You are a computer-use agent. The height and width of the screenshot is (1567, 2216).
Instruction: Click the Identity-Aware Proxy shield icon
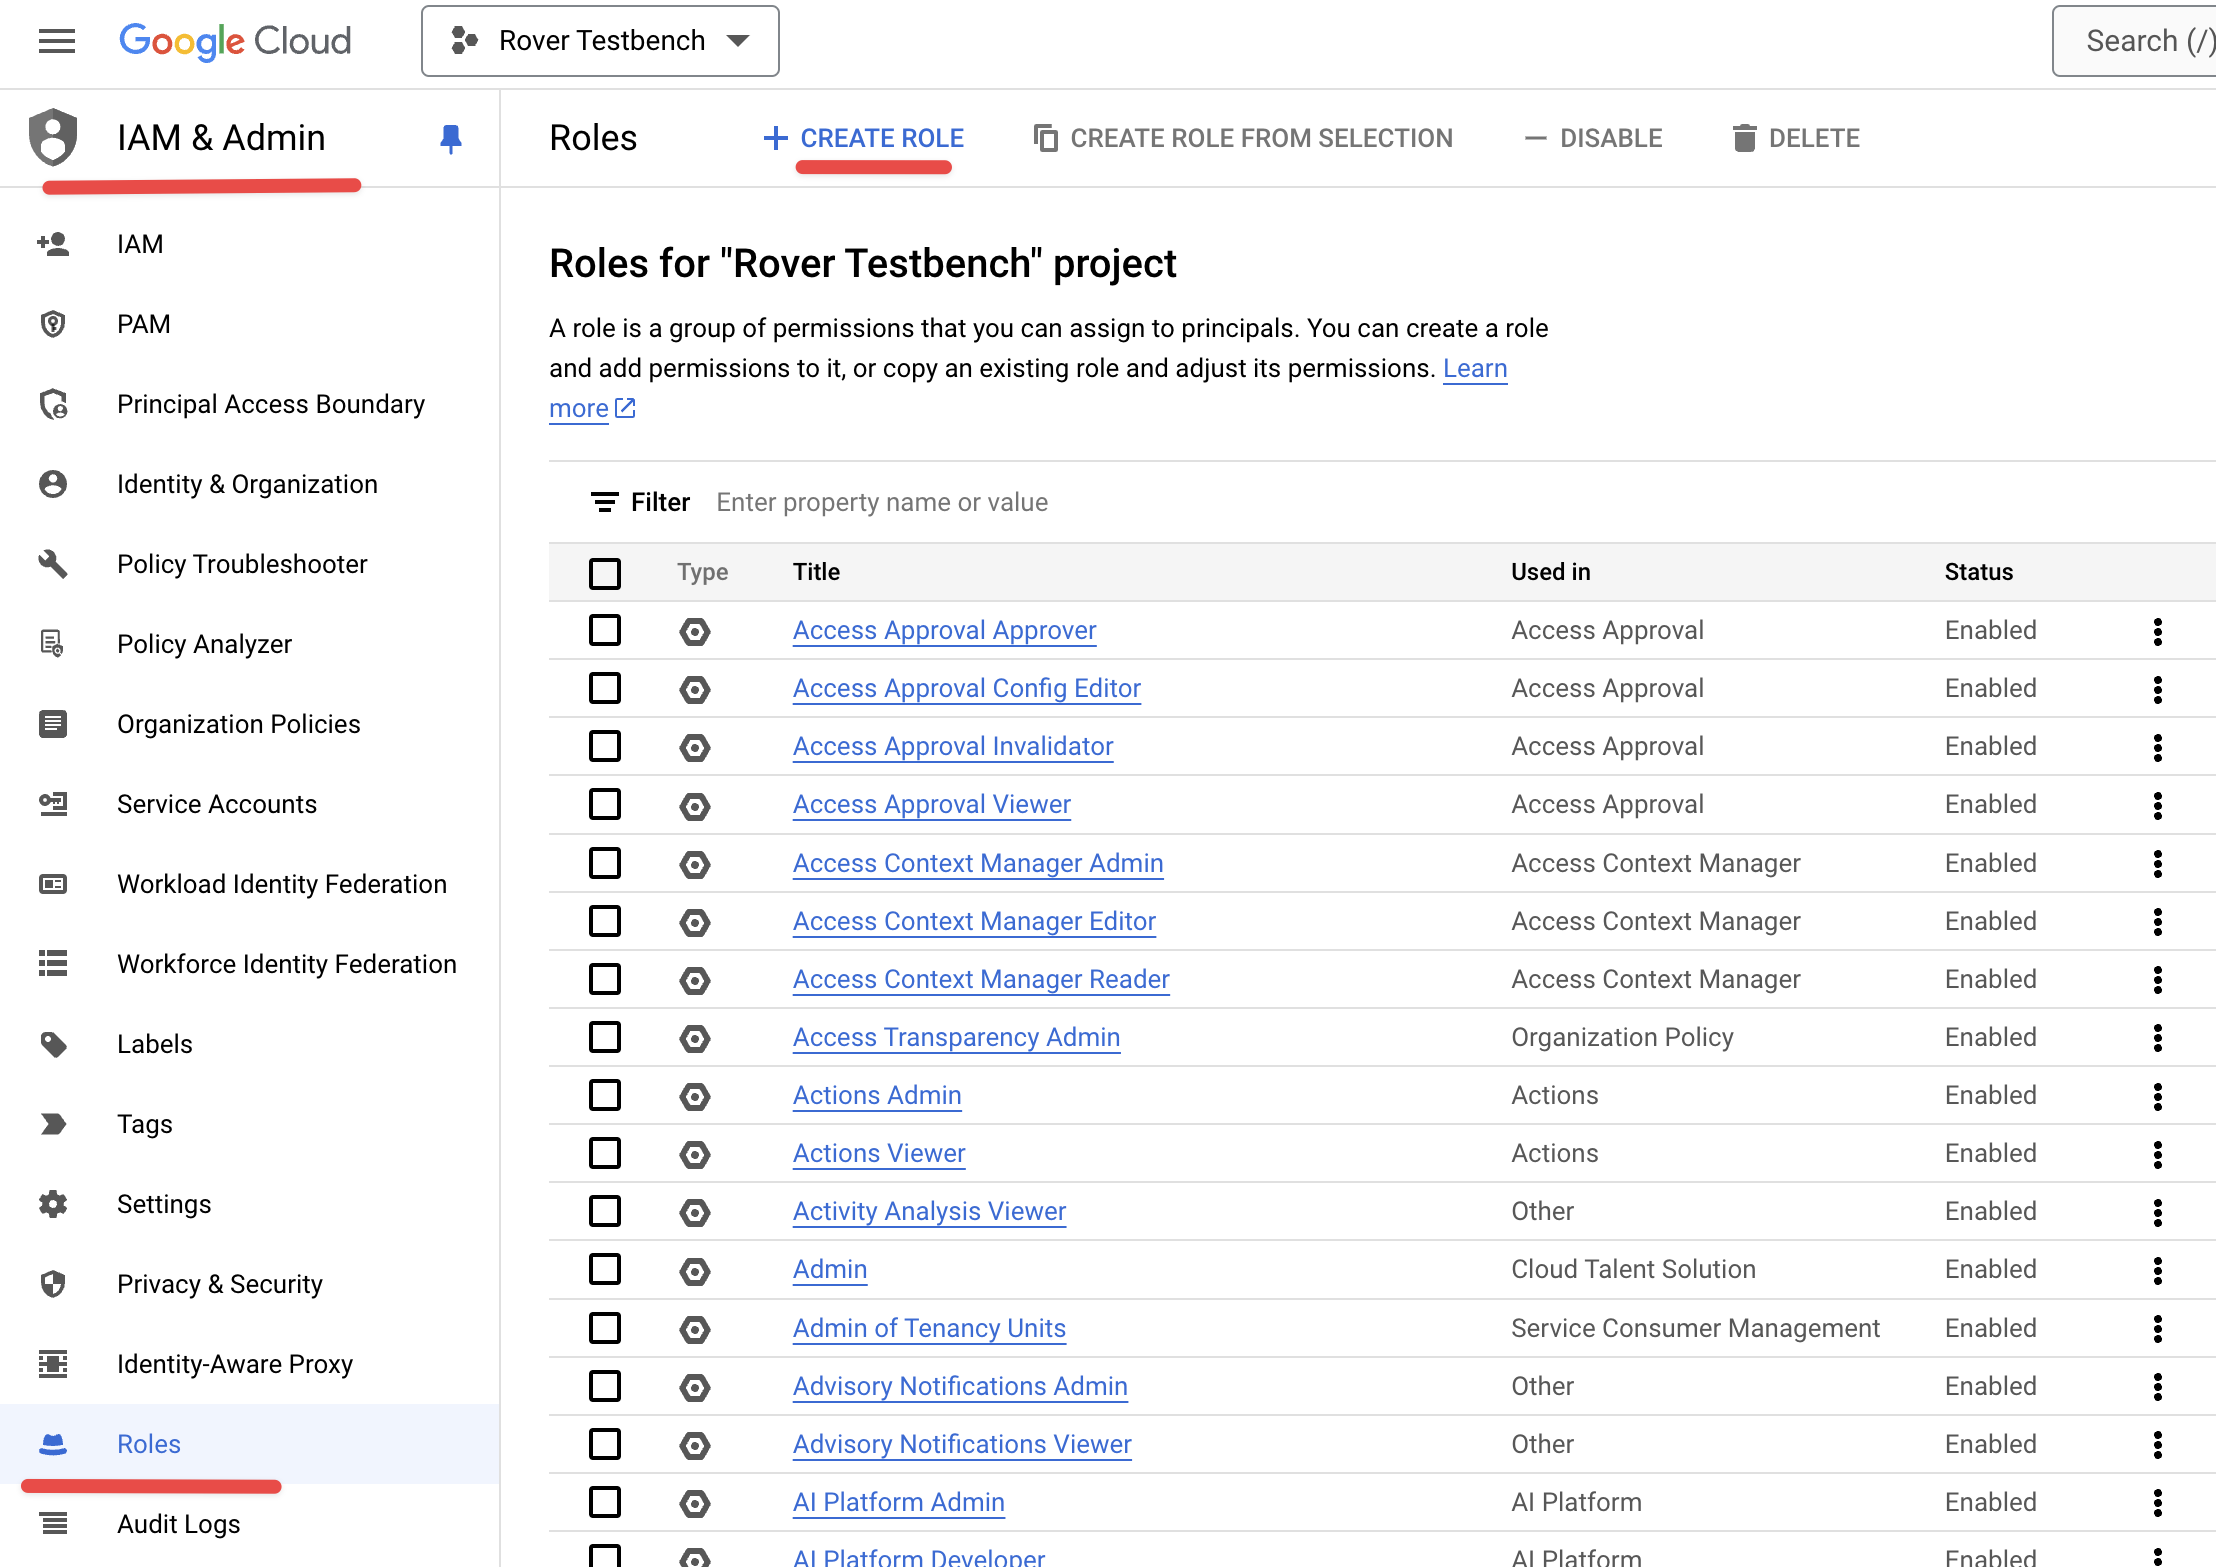(x=54, y=1363)
